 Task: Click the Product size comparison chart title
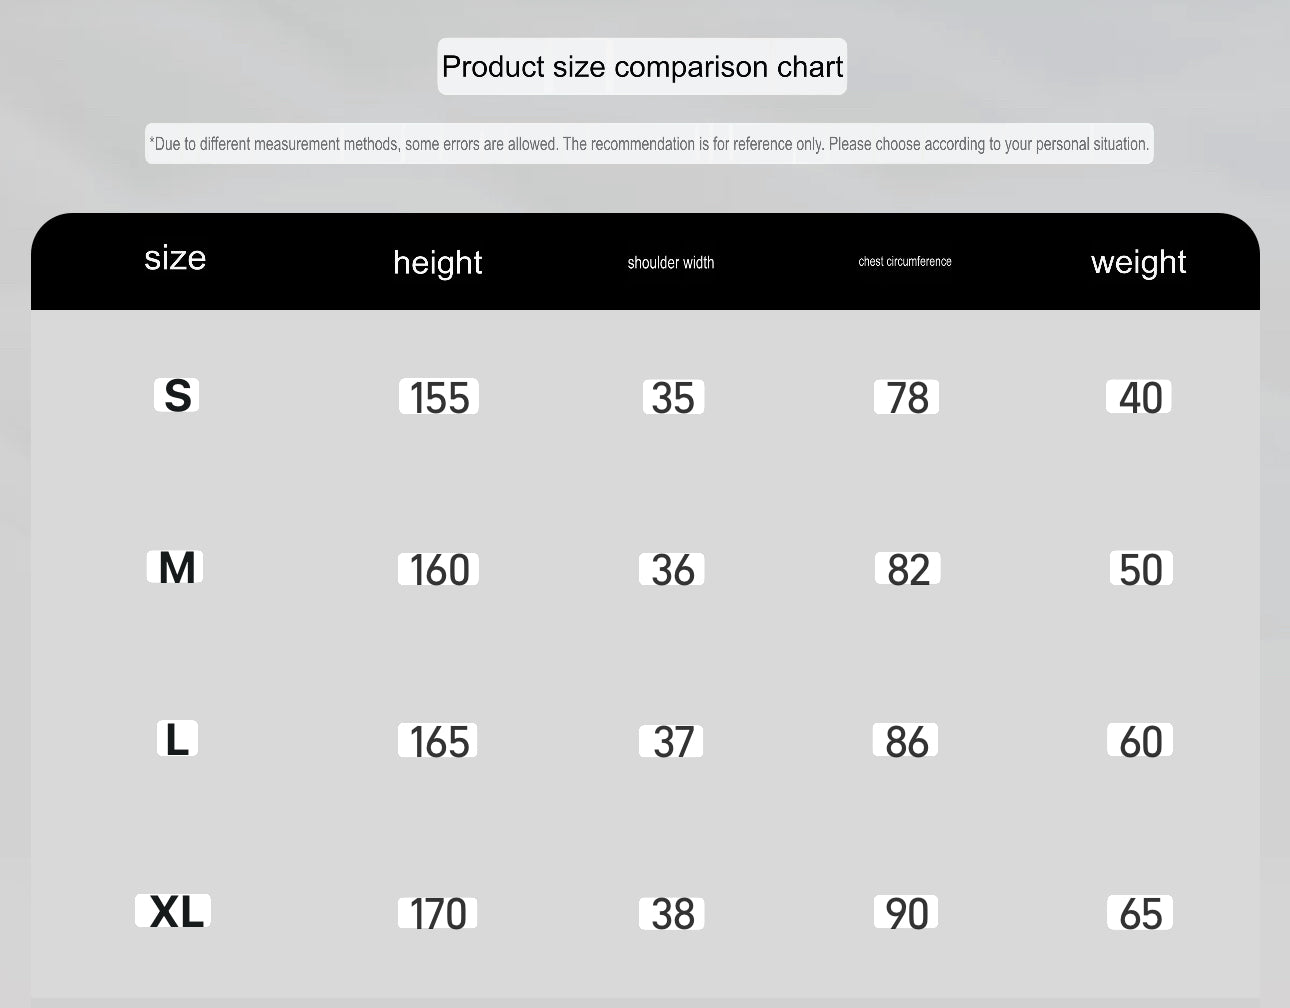(x=642, y=67)
